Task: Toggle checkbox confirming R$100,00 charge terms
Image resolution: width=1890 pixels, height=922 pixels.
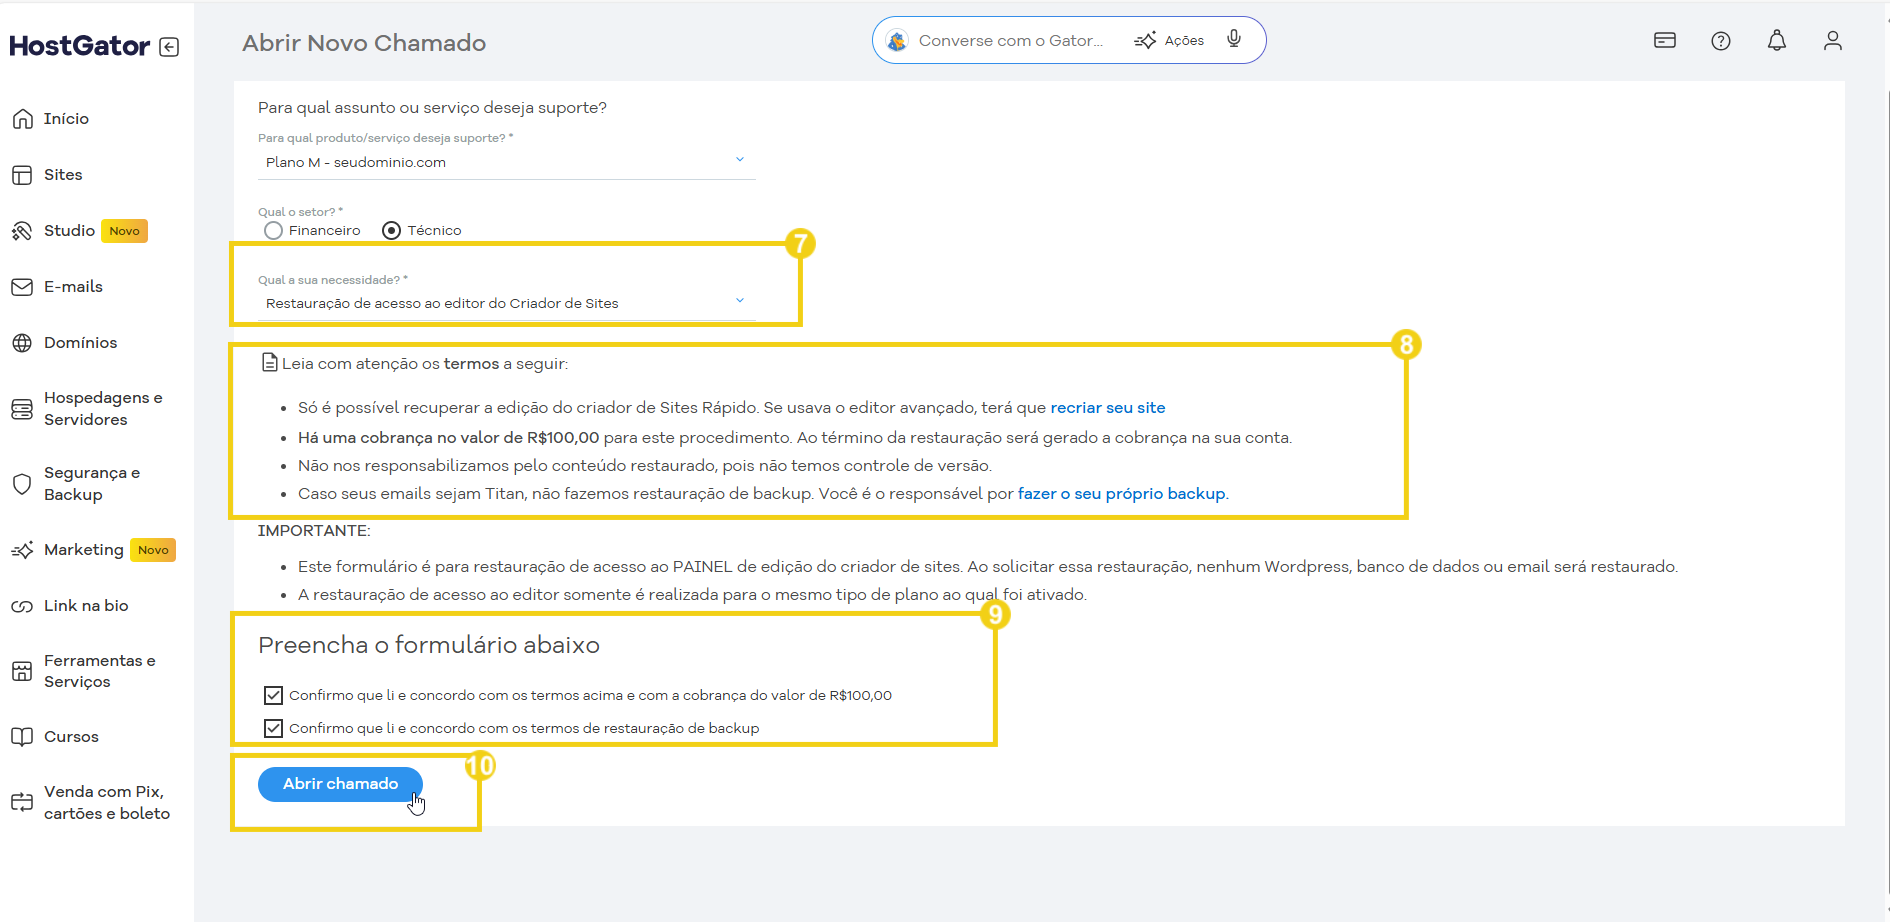Action: click(273, 695)
